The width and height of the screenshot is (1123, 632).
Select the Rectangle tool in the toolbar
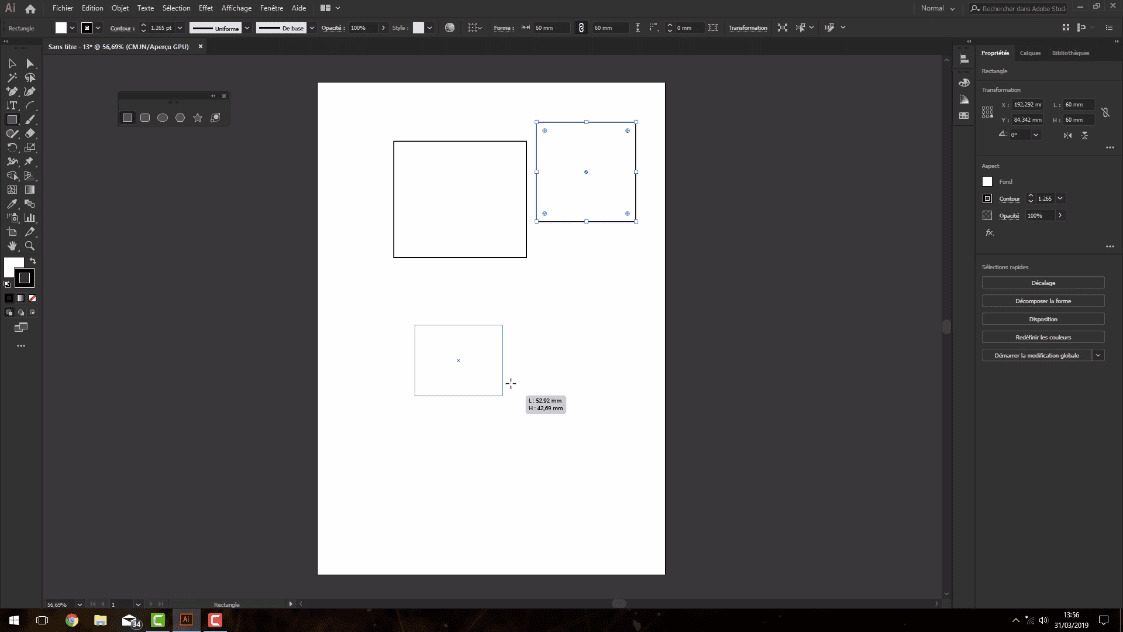point(12,119)
